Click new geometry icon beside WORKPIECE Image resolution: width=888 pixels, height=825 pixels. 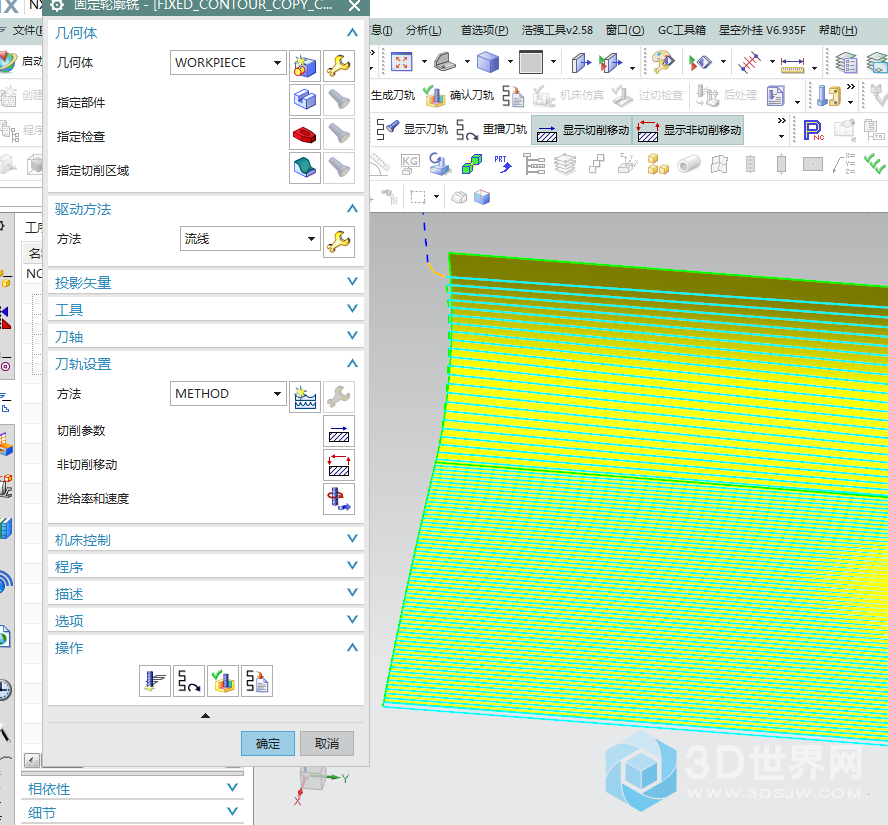pyautogui.click(x=305, y=66)
